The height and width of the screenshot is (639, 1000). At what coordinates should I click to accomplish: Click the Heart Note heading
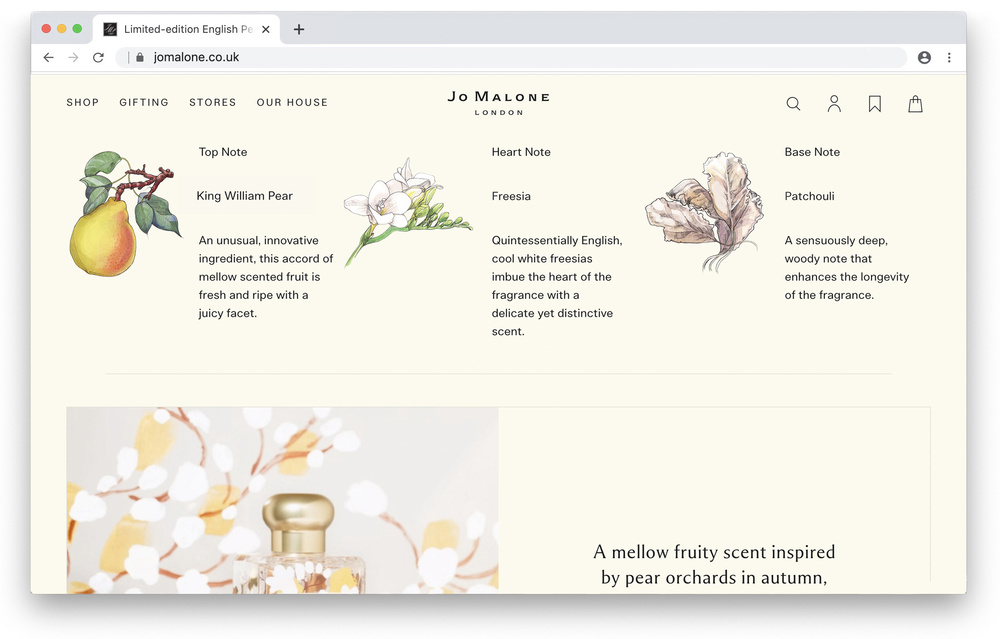[x=521, y=152]
